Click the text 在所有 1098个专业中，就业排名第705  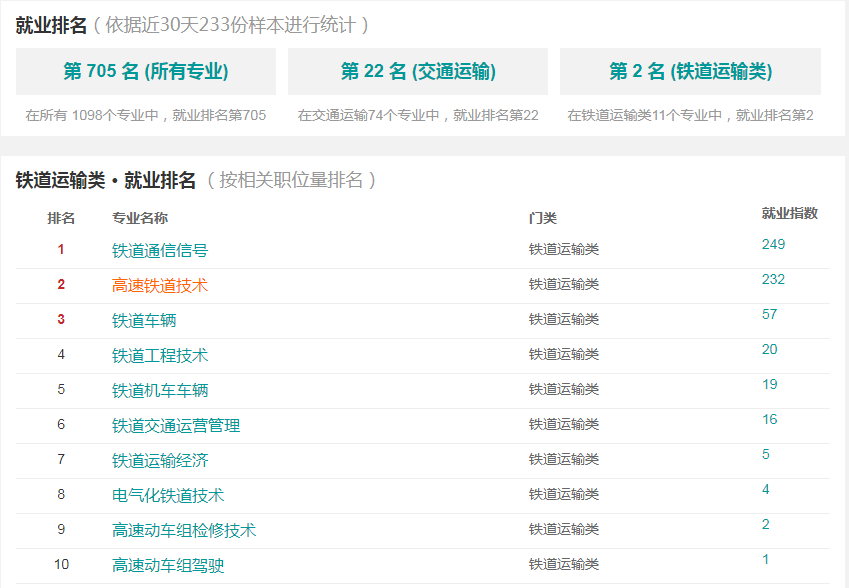click(146, 115)
